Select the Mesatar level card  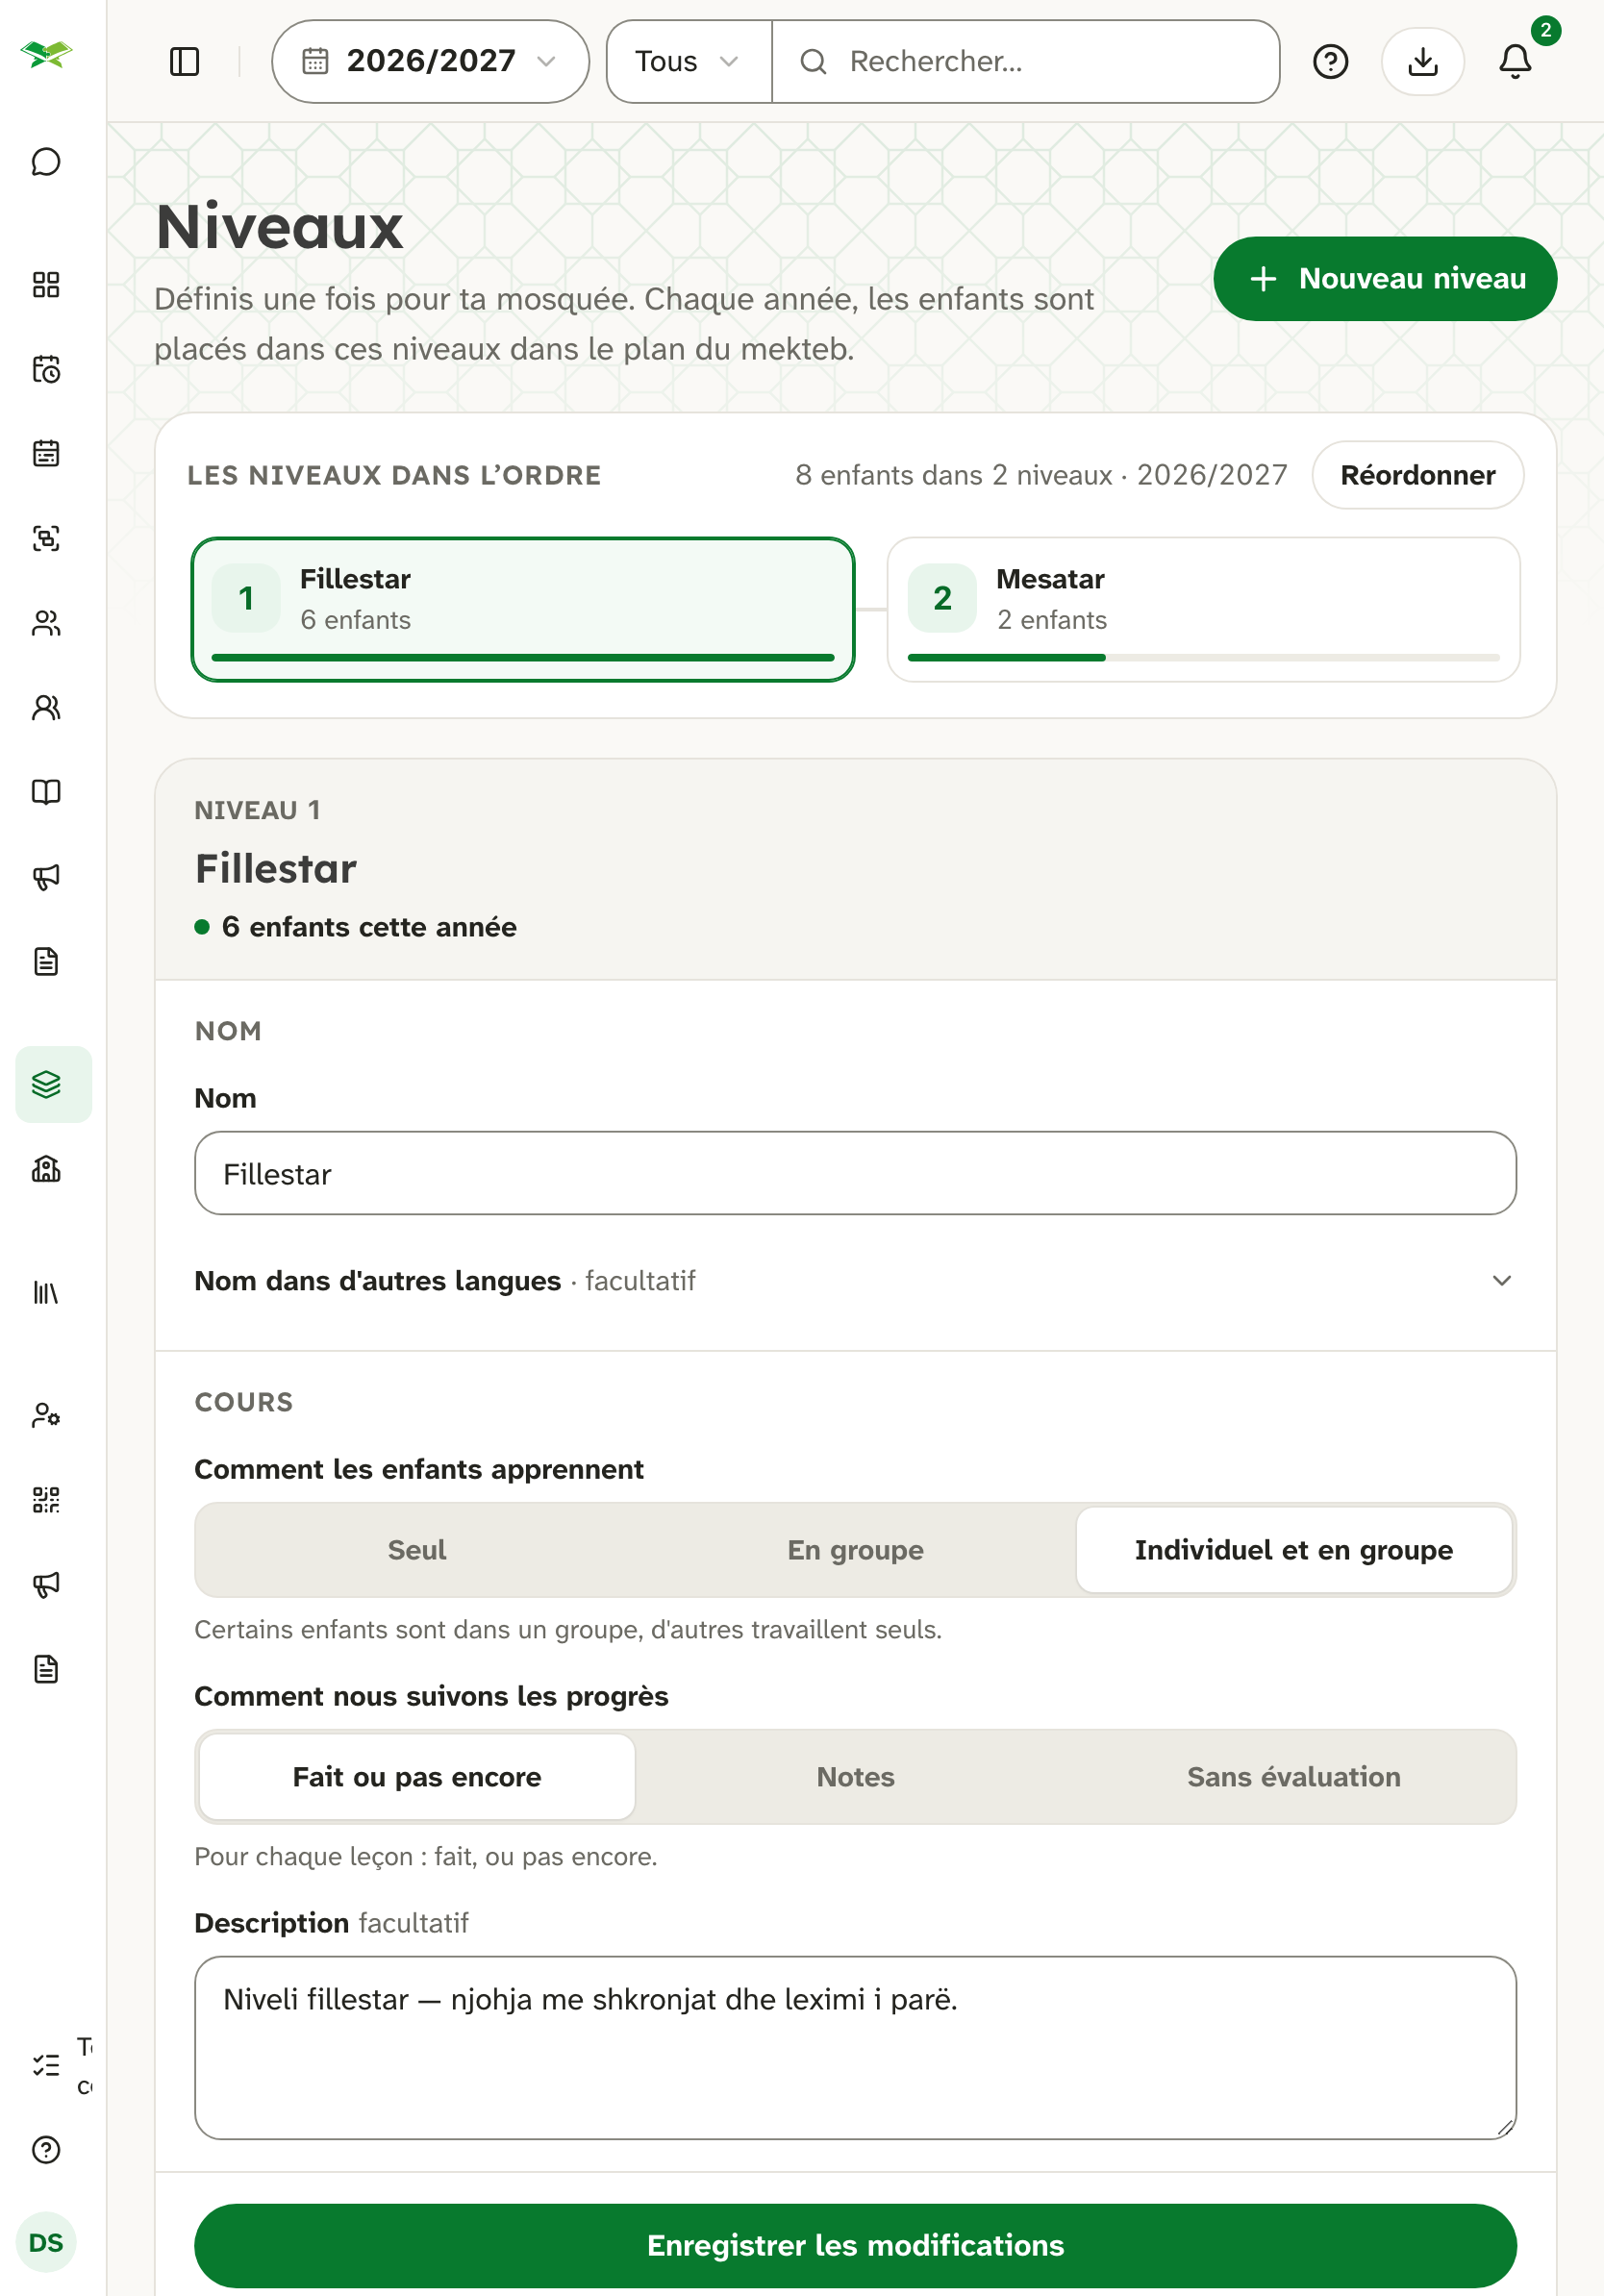point(1203,609)
